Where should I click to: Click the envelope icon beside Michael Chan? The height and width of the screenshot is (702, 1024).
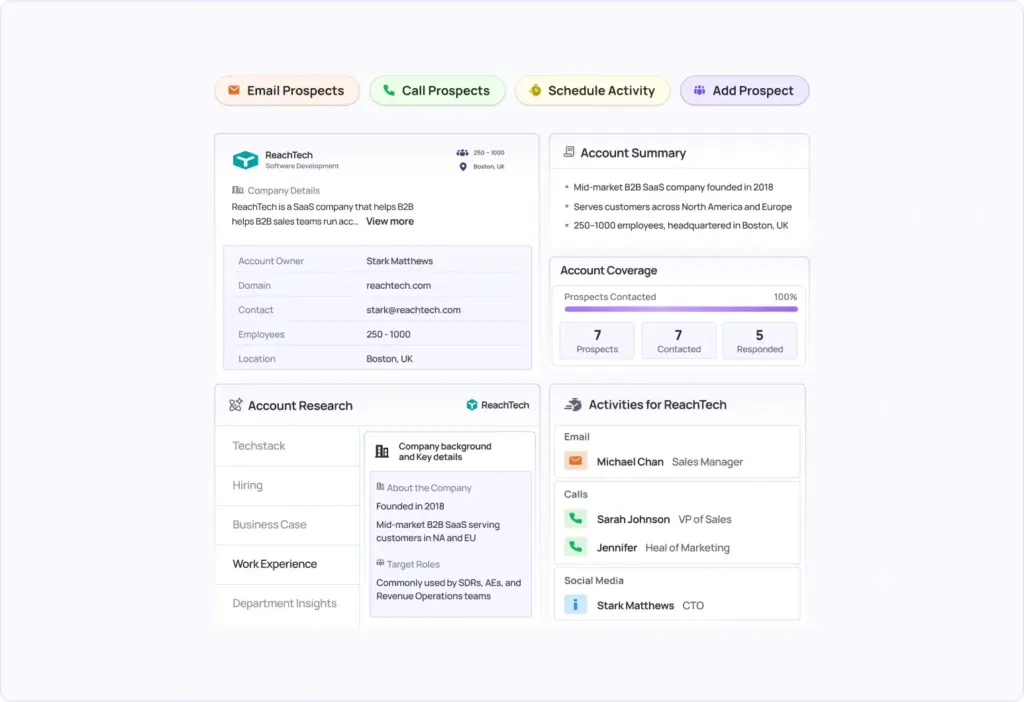(x=575, y=462)
